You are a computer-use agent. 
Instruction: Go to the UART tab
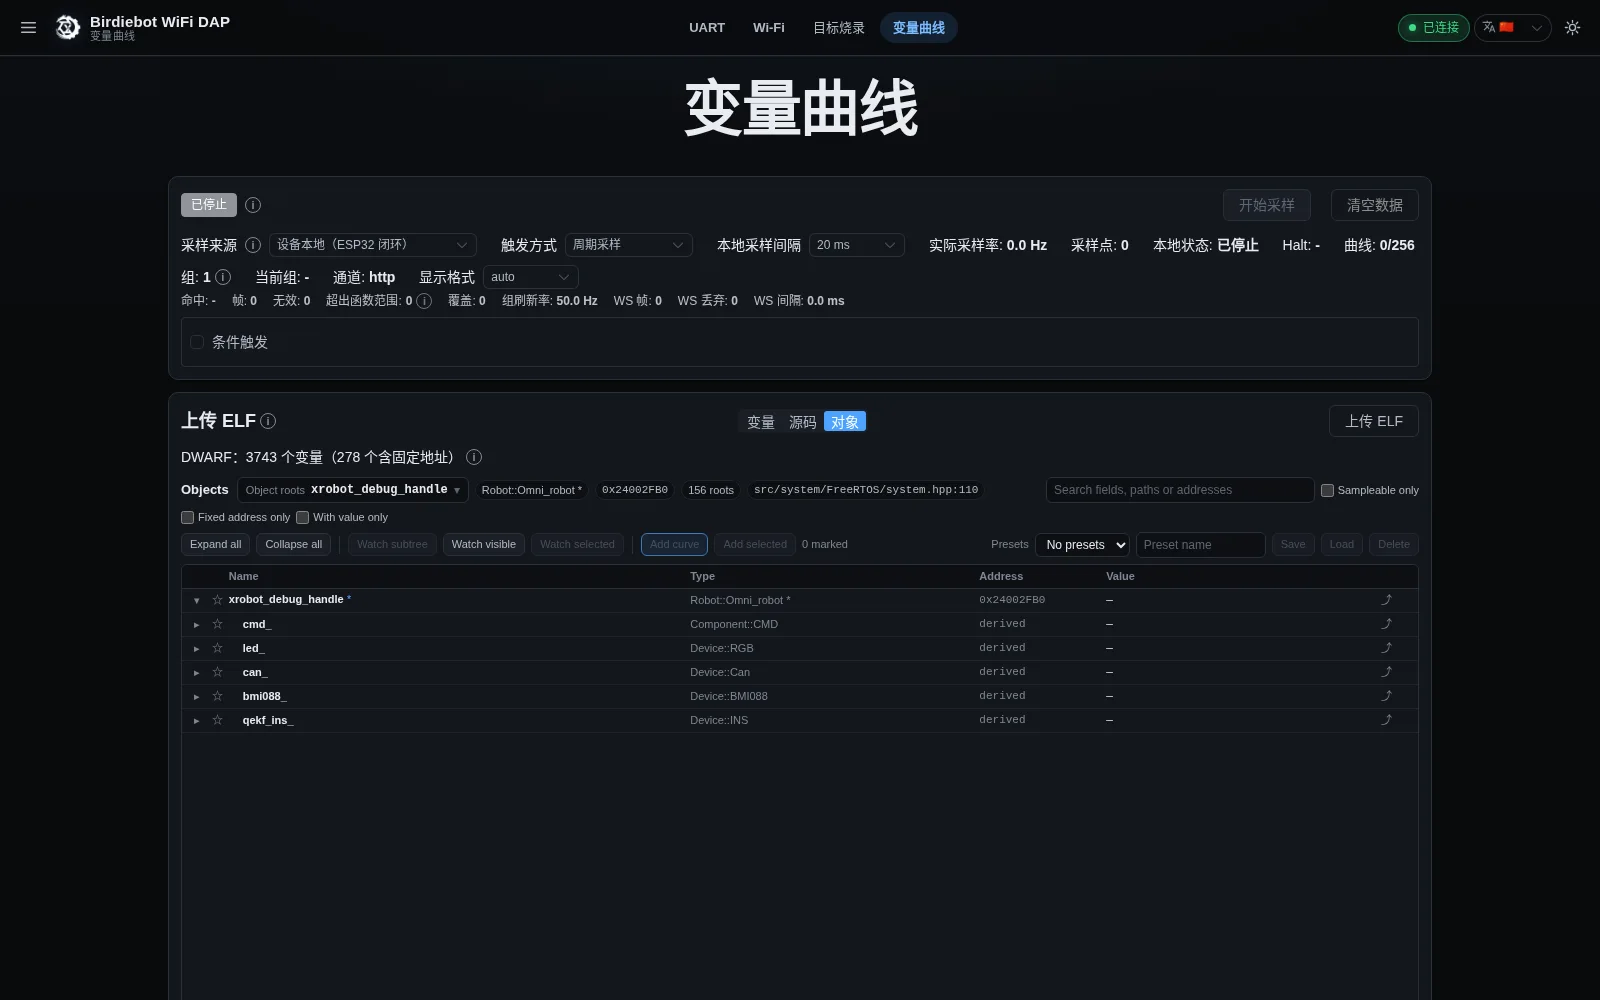coord(707,28)
